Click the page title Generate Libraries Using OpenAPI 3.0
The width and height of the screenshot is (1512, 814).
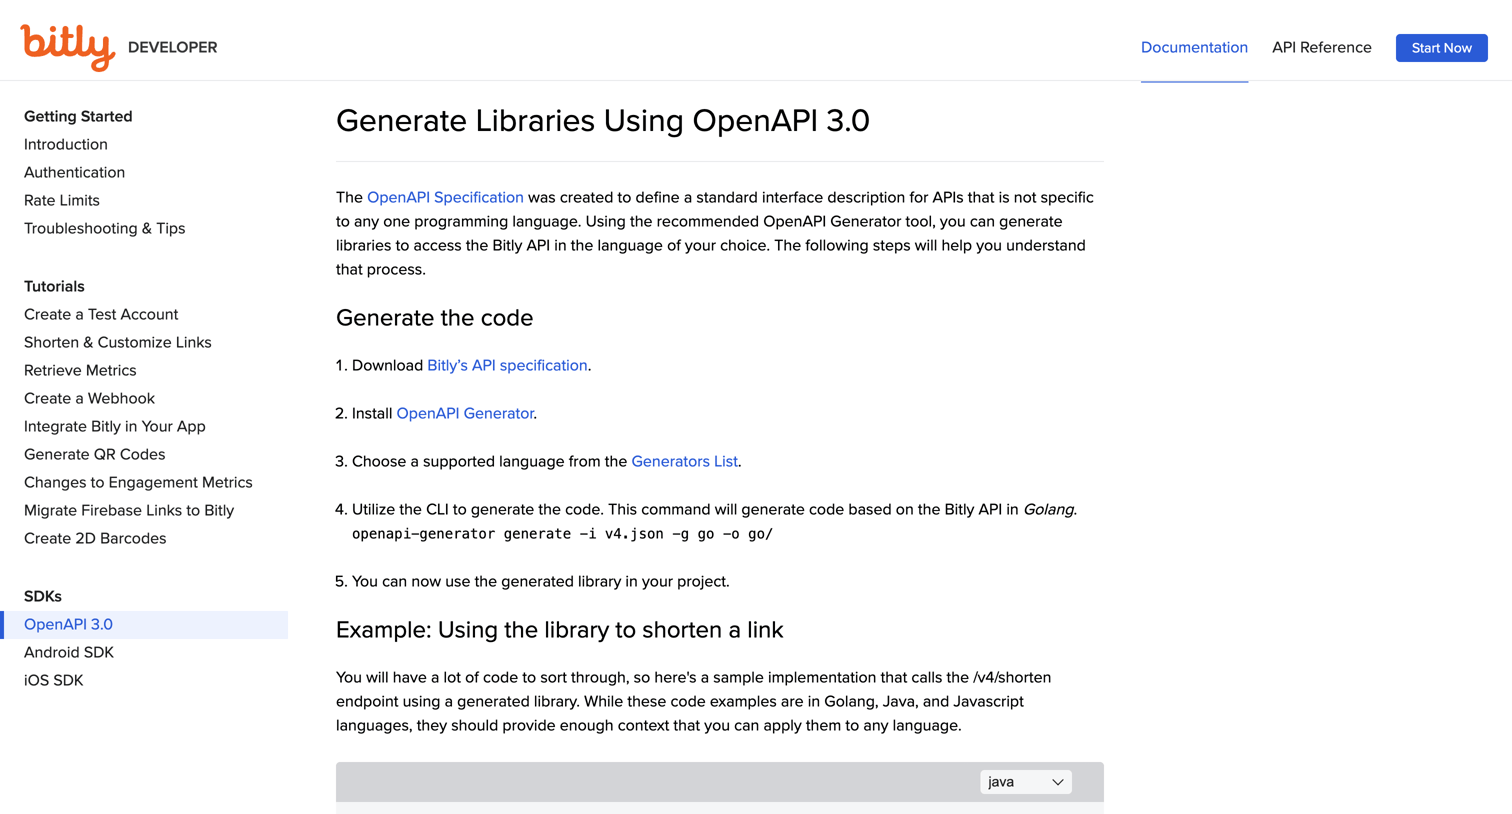point(603,120)
